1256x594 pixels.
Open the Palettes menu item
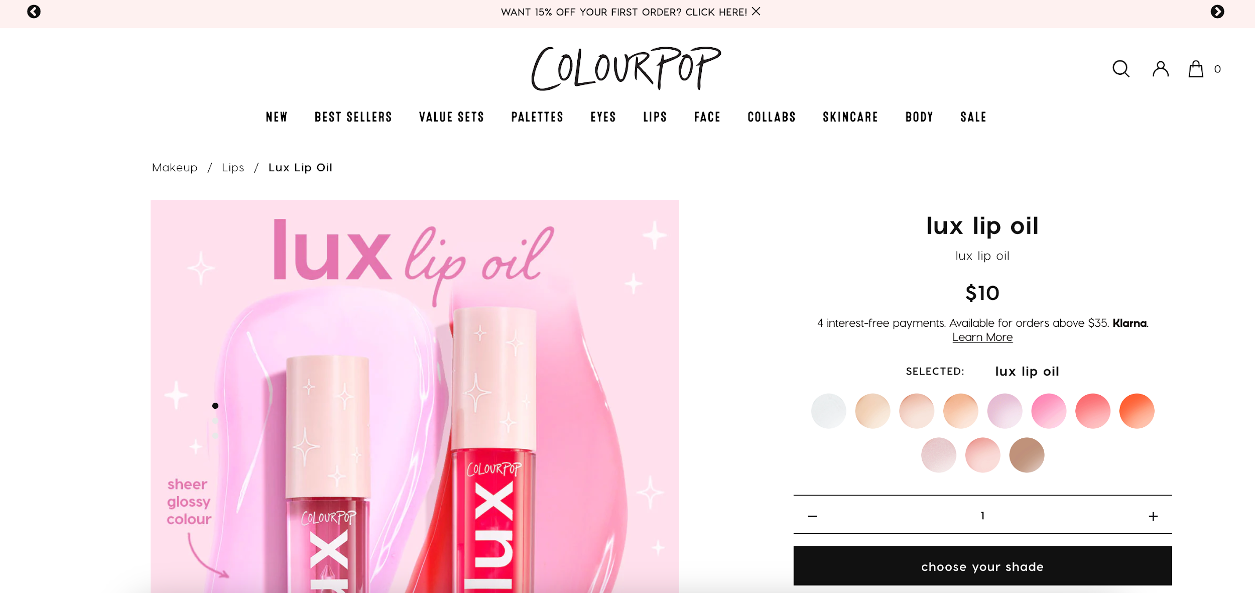[537, 117]
